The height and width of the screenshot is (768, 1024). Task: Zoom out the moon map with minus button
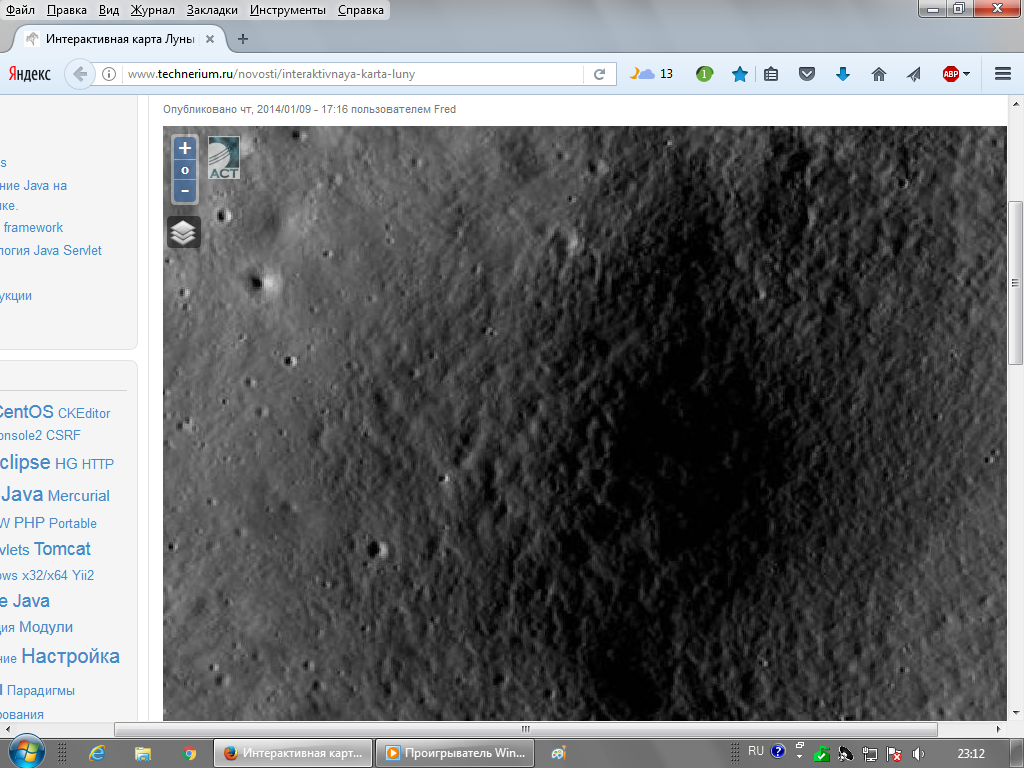tap(185, 191)
